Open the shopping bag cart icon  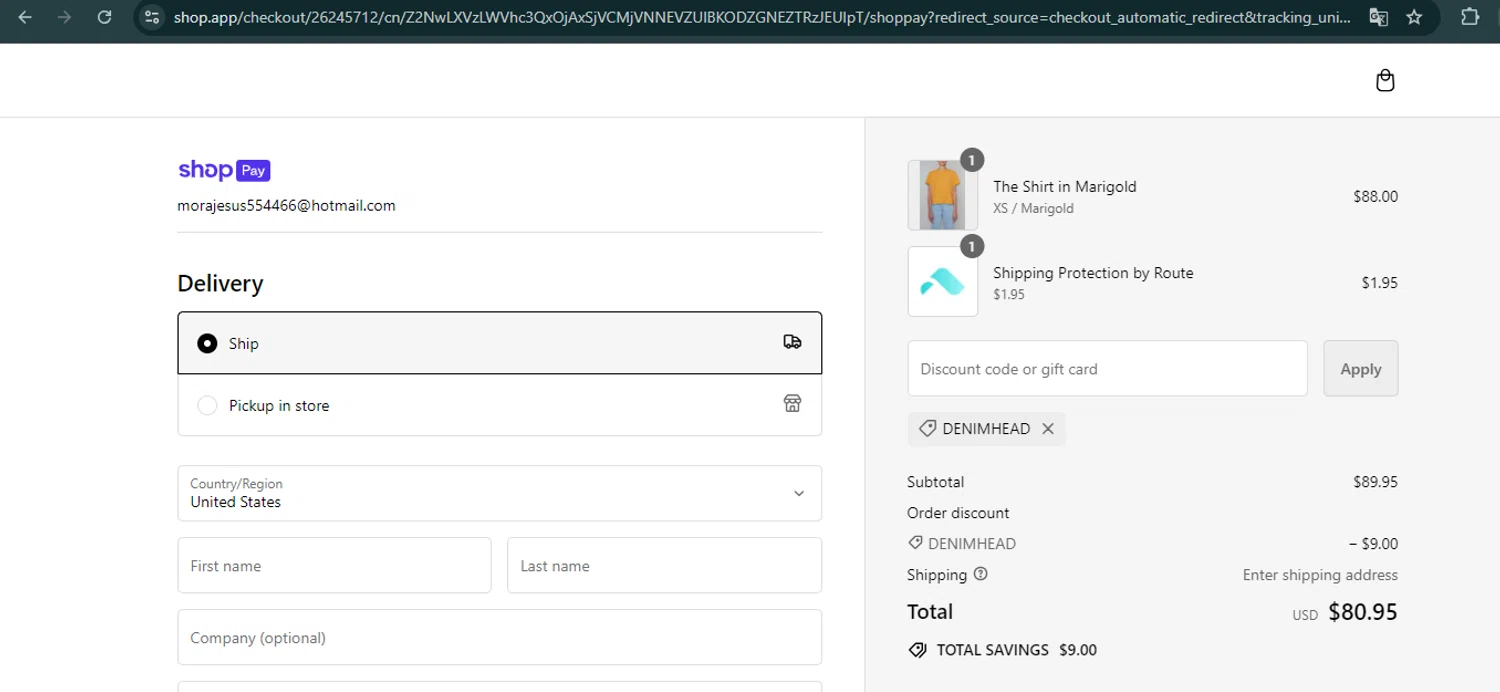coord(1385,80)
